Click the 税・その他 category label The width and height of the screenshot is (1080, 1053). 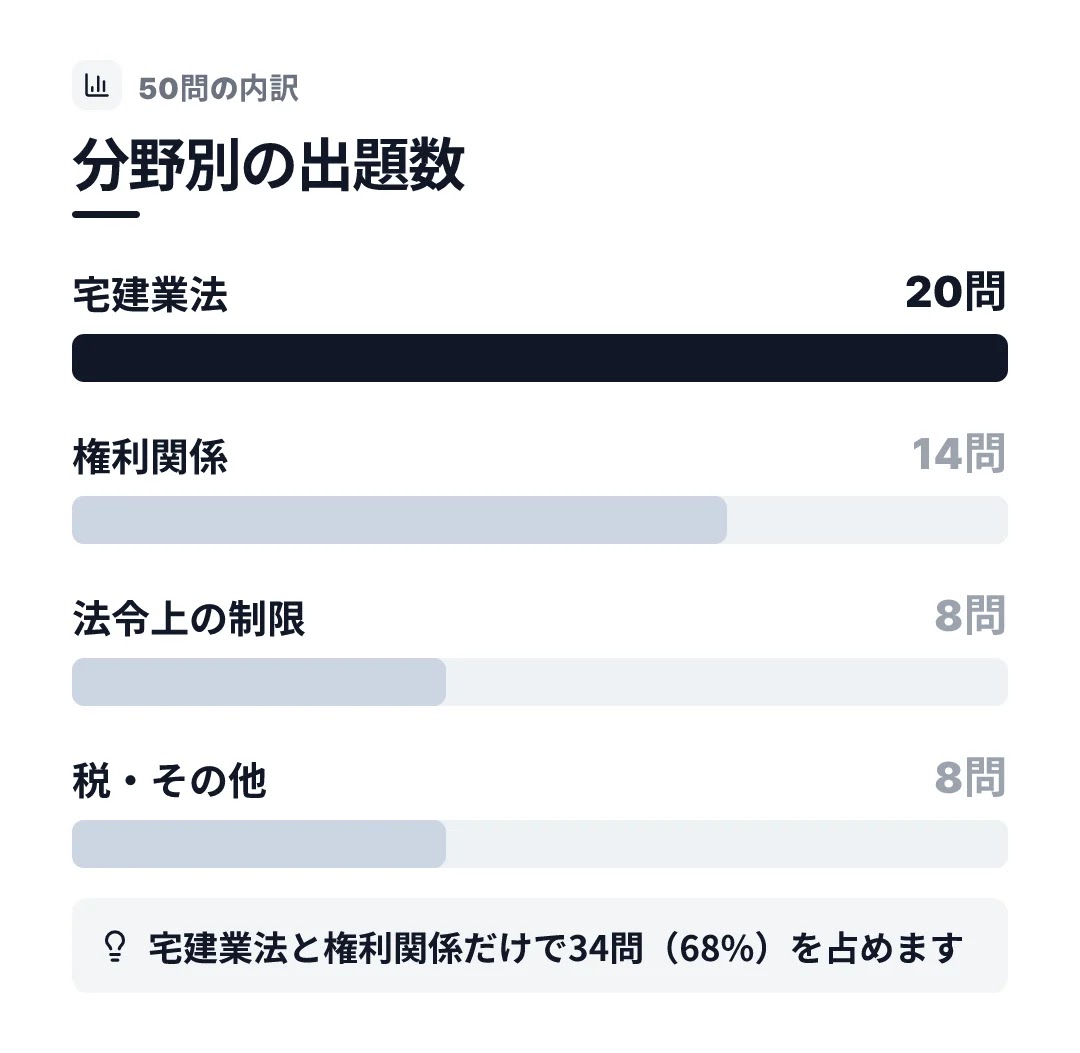(x=169, y=780)
